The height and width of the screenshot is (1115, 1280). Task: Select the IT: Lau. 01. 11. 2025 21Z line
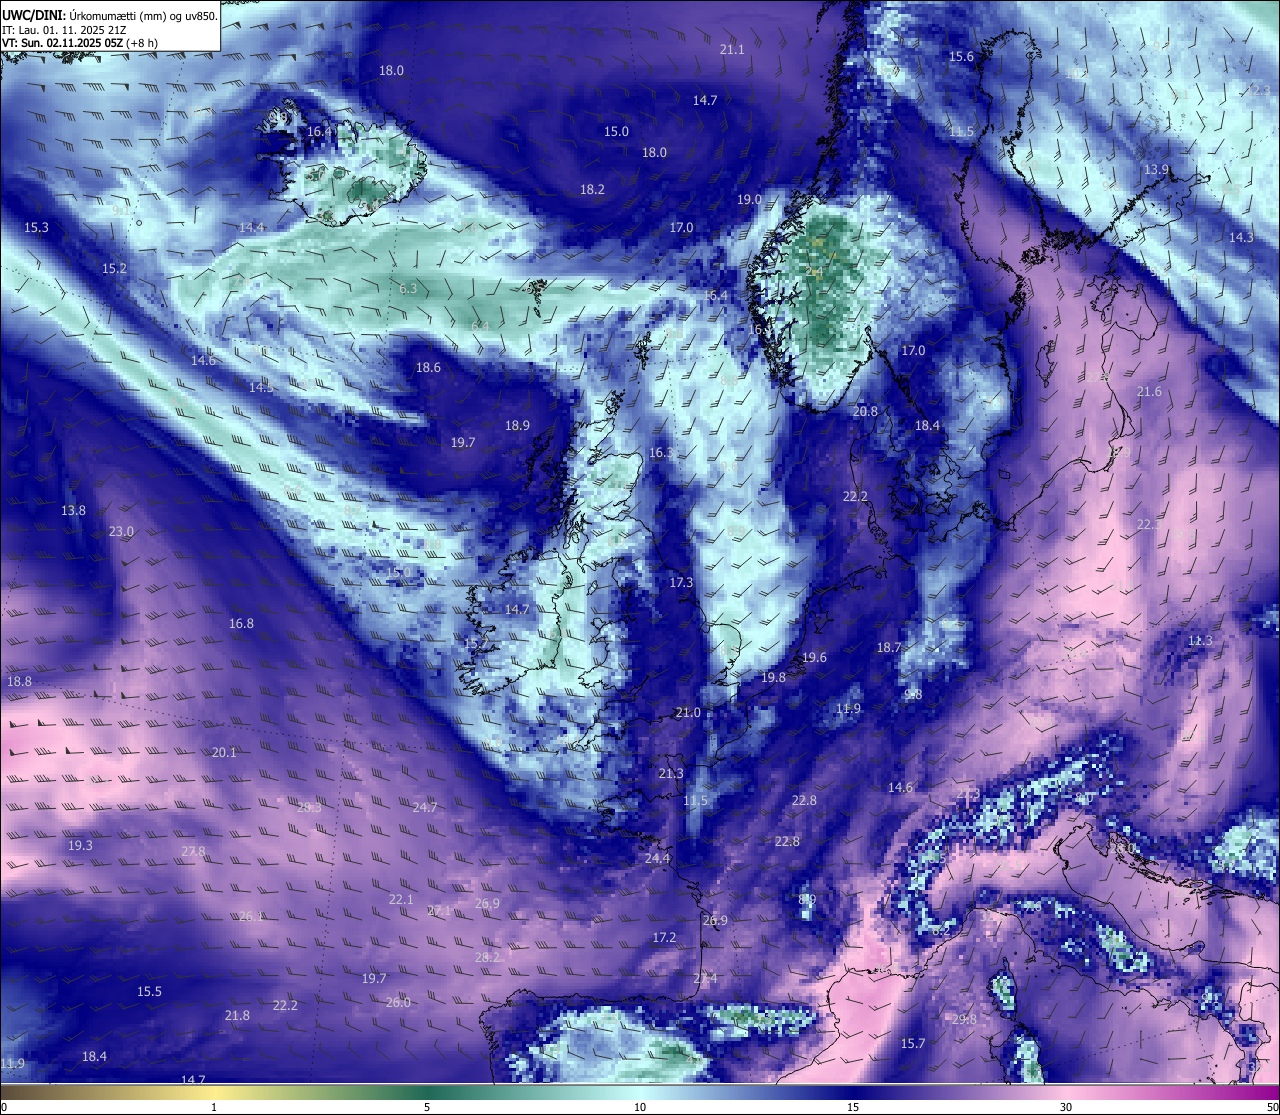pos(63,30)
